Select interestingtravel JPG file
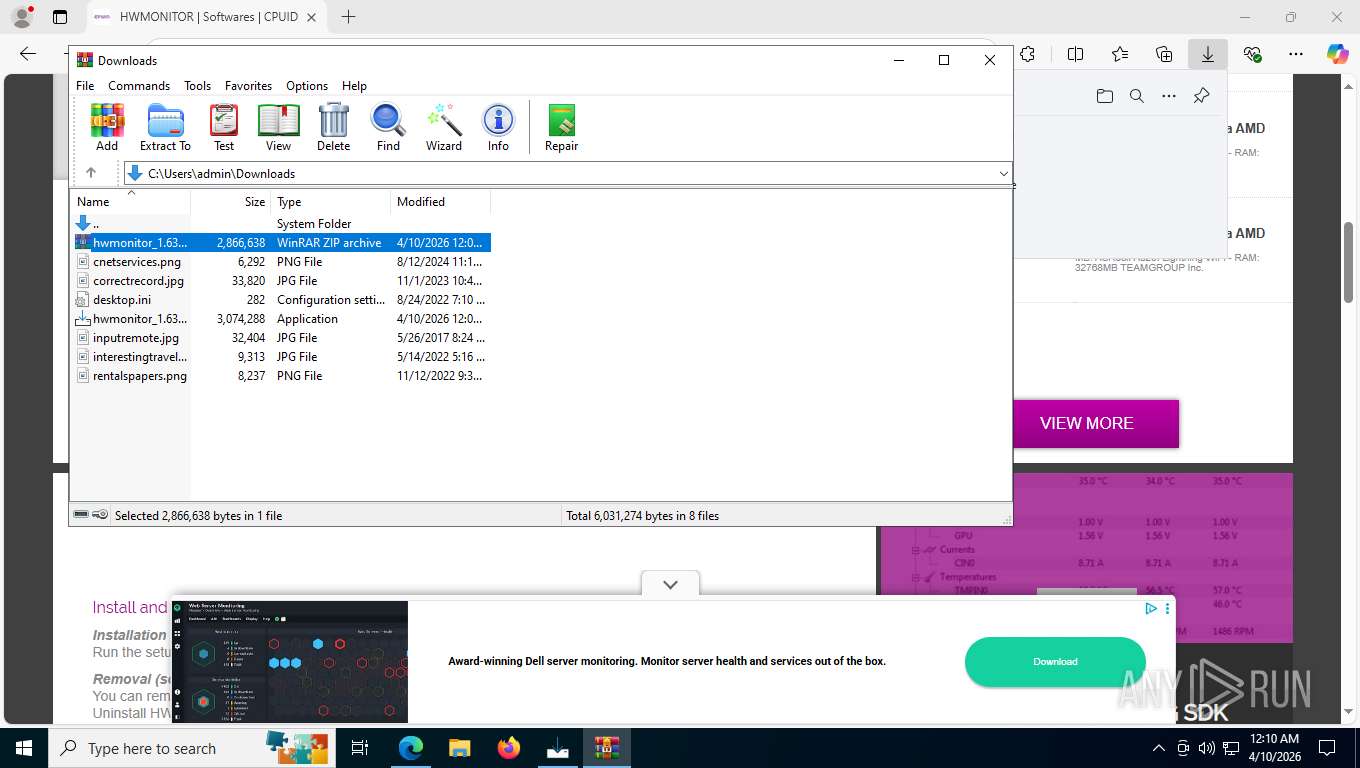This screenshot has width=1360, height=768. point(281,357)
